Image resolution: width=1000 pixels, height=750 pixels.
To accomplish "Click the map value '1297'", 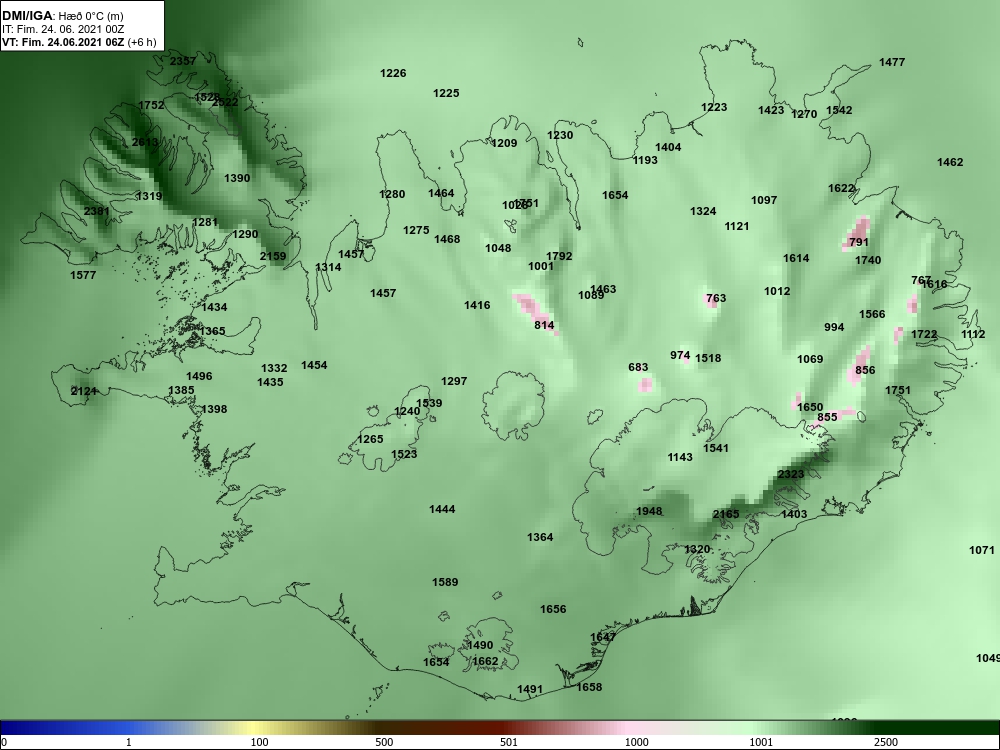I will pos(454,381).
